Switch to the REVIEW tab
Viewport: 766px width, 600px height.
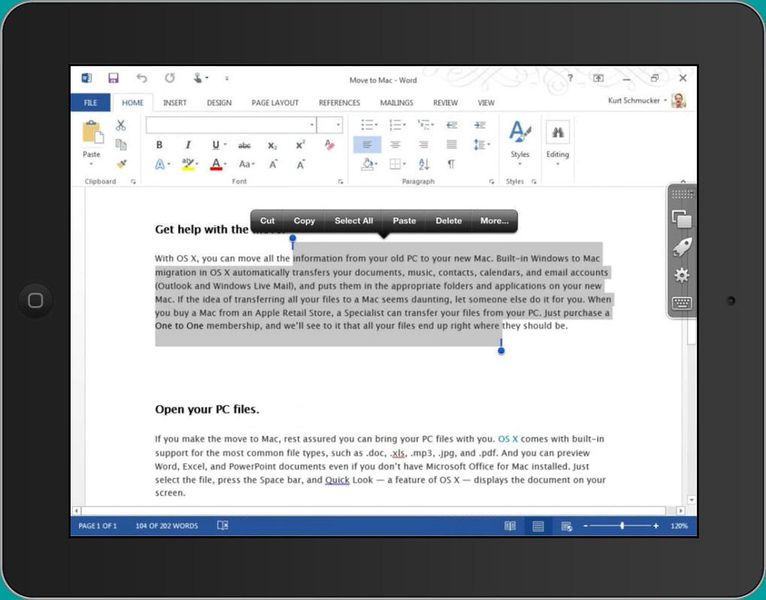(445, 103)
